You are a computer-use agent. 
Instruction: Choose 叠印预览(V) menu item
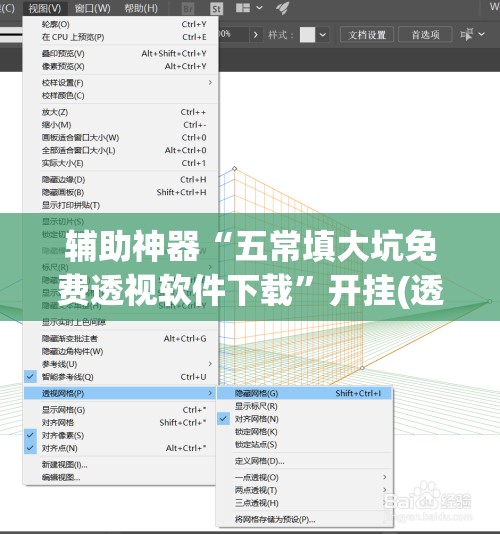tap(120, 53)
